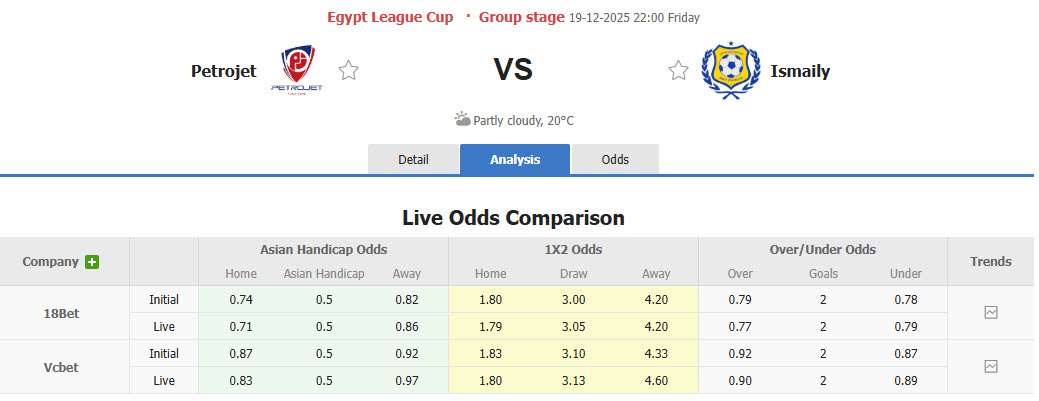Click 18Bet live draw odds 3.05
Viewport: 1039px width, 401px height.
click(x=573, y=326)
